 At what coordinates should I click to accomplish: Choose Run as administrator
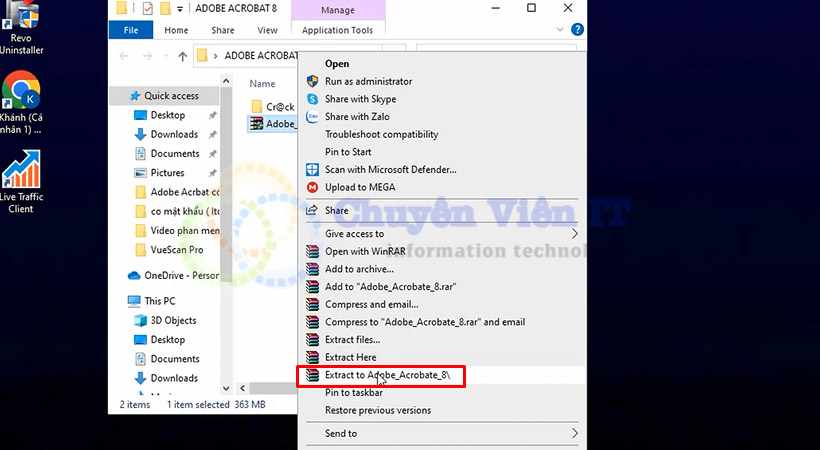tap(368, 81)
